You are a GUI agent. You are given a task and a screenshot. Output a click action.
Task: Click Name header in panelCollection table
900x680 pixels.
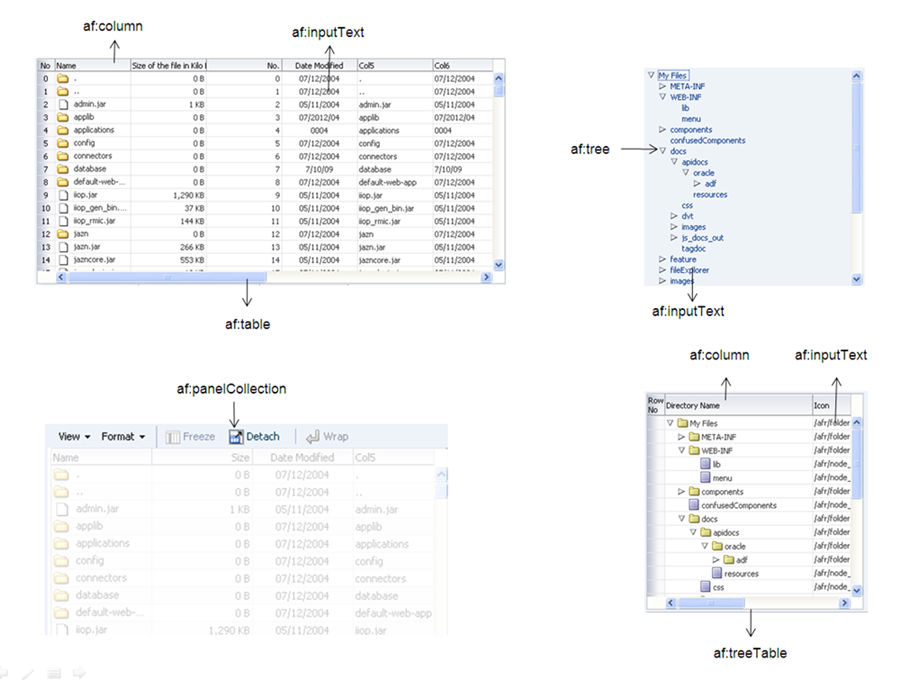tap(101, 457)
